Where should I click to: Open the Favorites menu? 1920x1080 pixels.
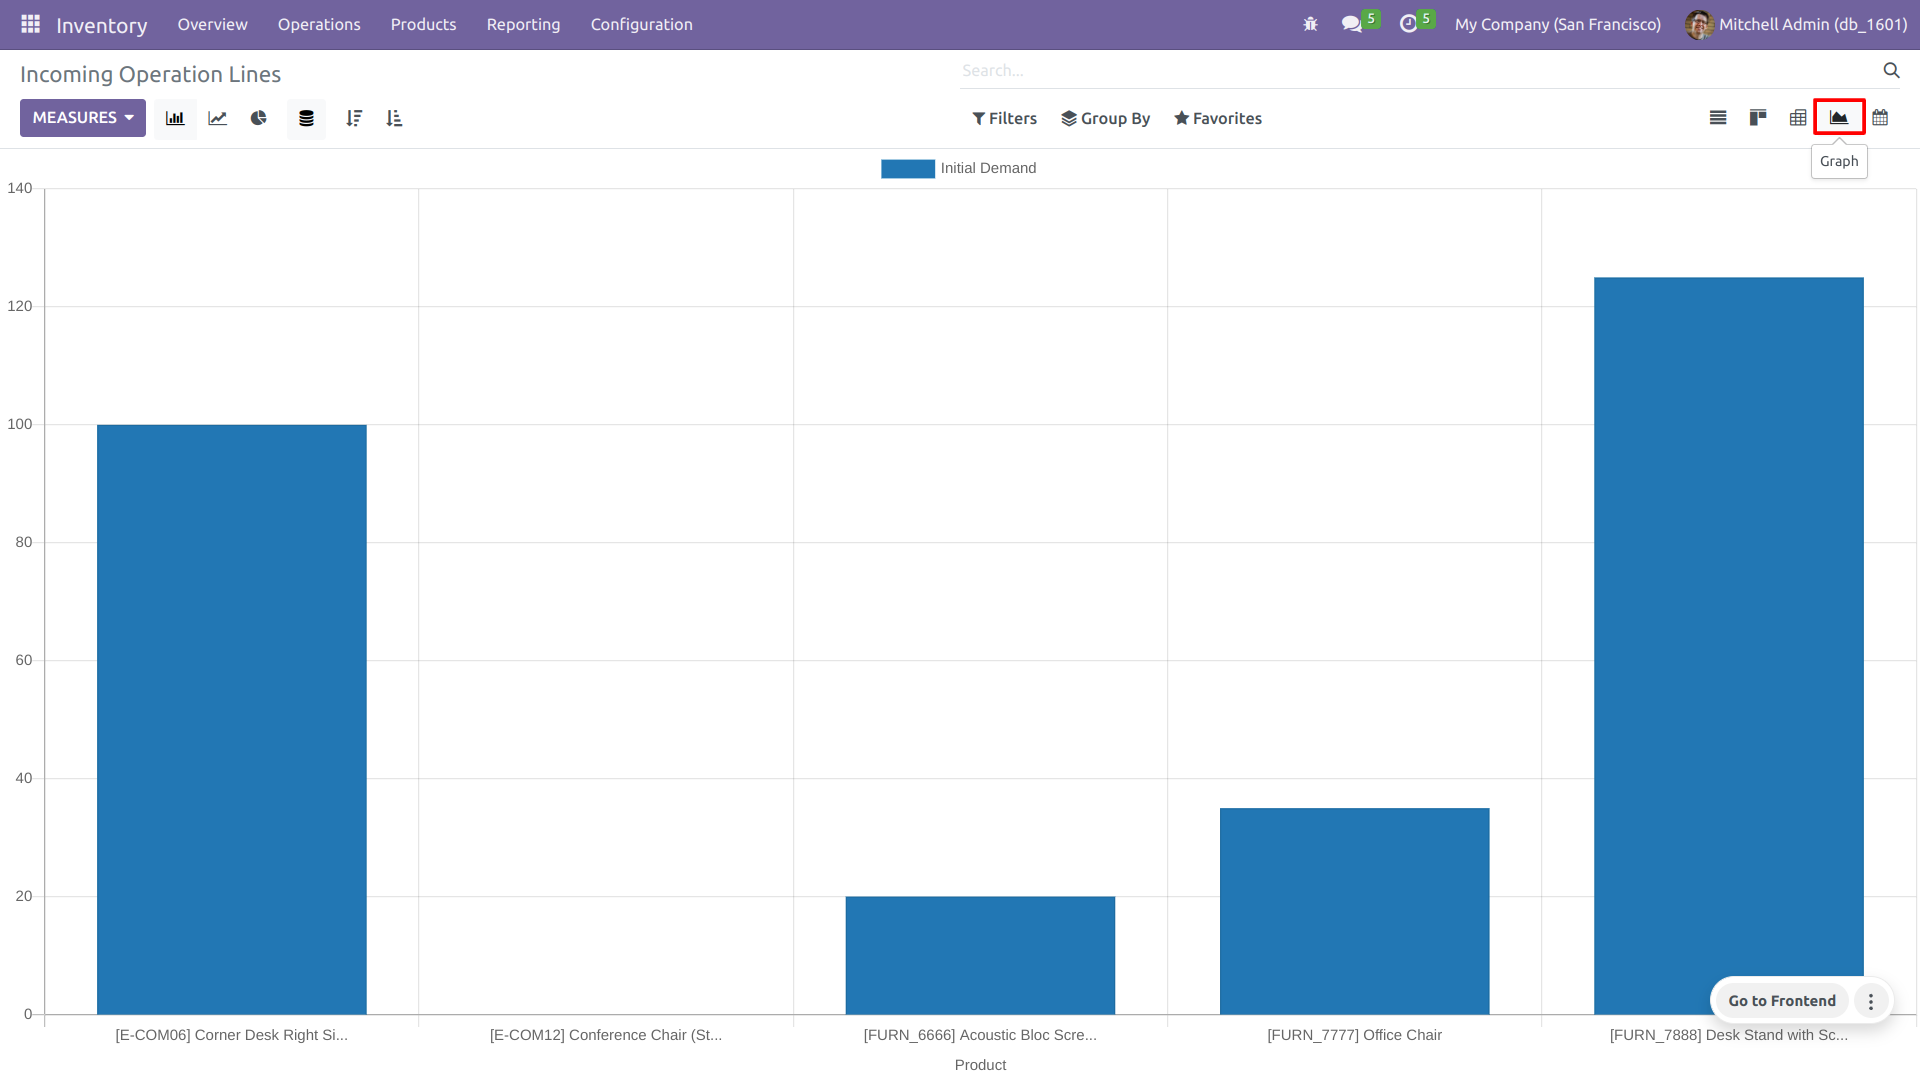pos(1217,118)
